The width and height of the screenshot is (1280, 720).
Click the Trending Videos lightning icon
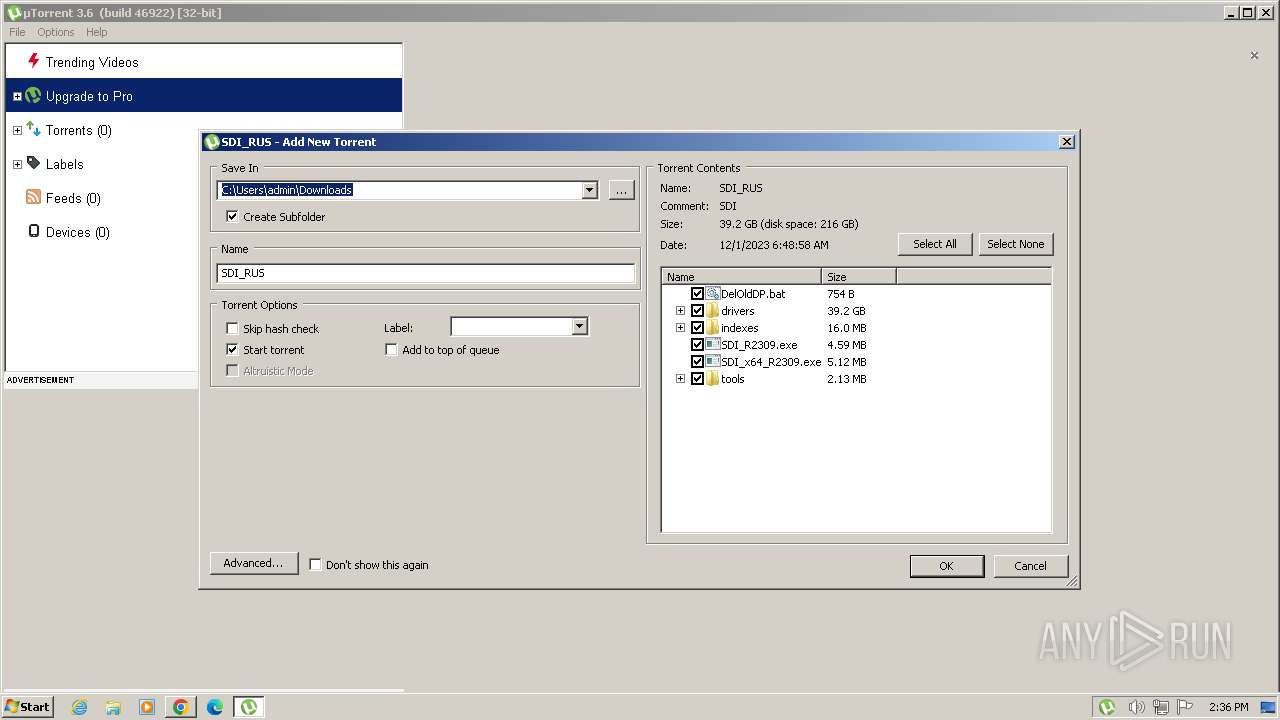click(x=33, y=61)
